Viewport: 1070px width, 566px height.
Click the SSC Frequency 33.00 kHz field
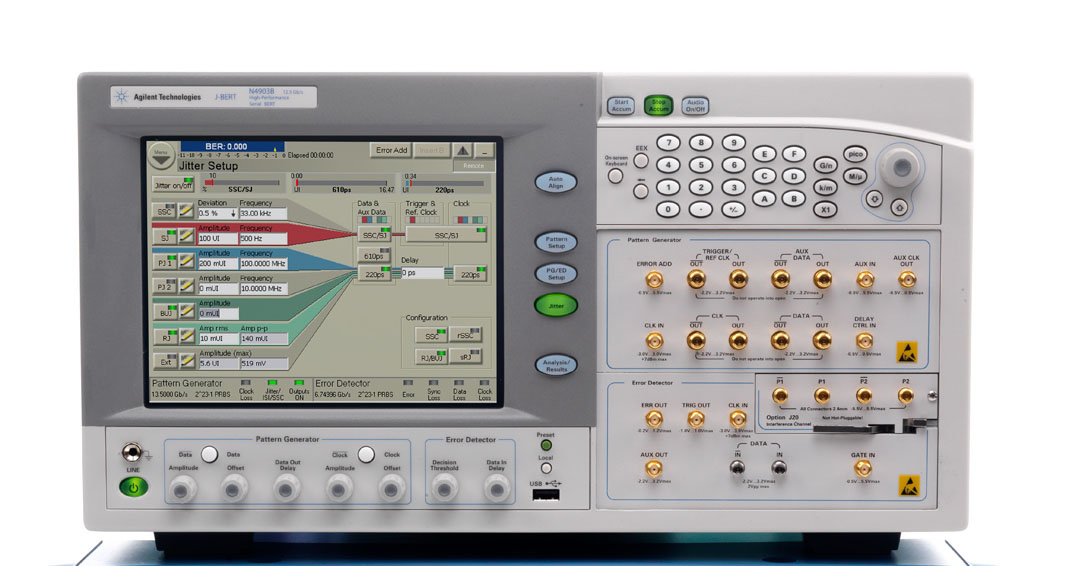263,214
